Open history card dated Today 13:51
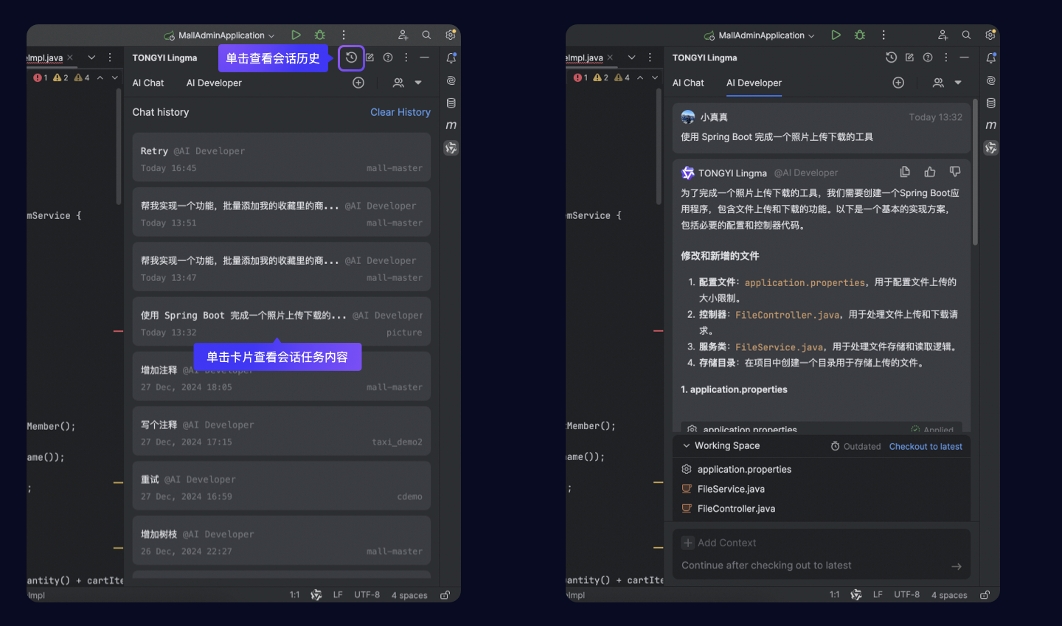This screenshot has width=1062, height=626. (281, 213)
